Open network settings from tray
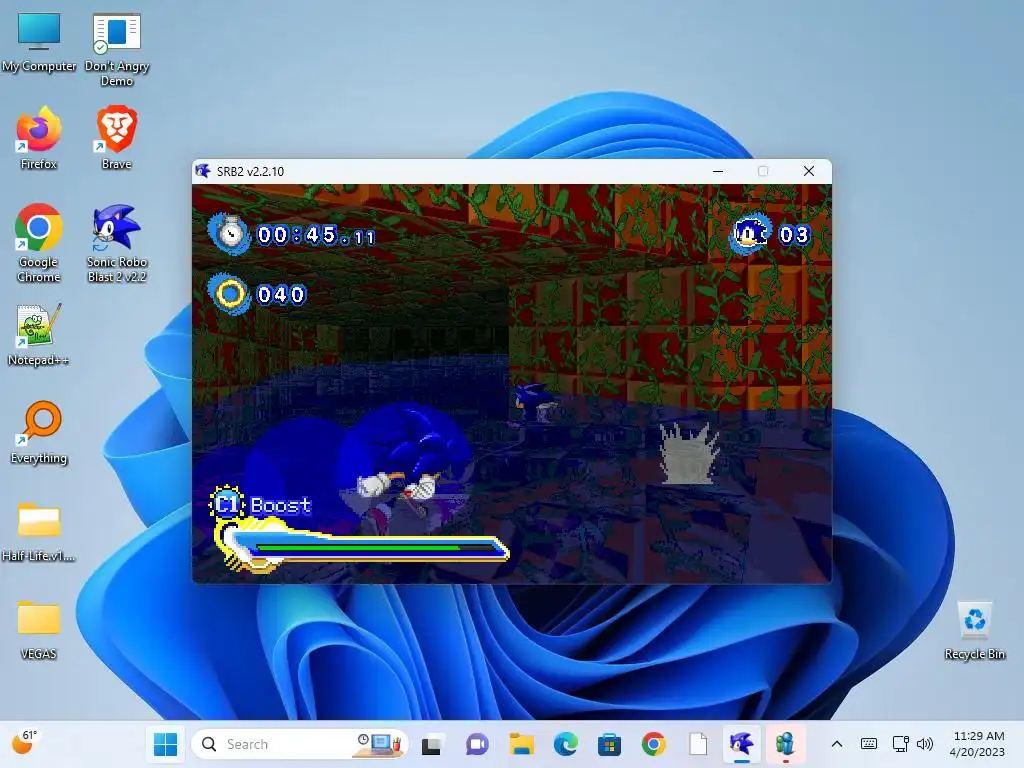Screen dimensions: 1024x768 [901, 744]
